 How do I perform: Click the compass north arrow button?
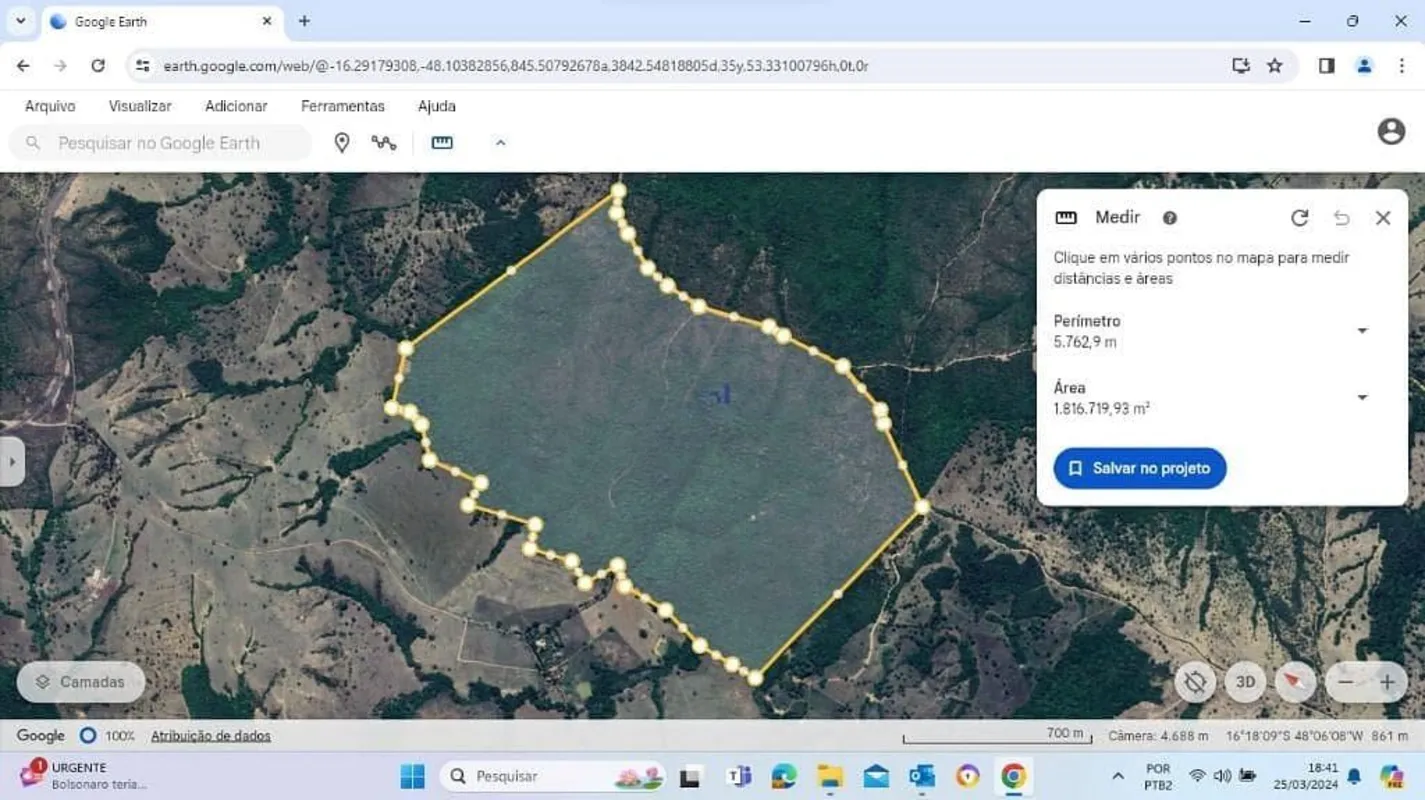(x=1295, y=682)
